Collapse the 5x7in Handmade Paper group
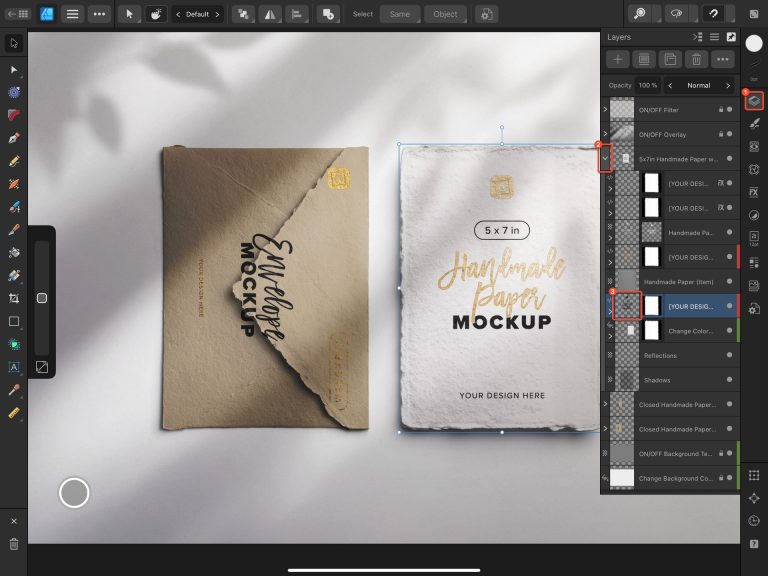This screenshot has height=576, width=768. coord(605,158)
